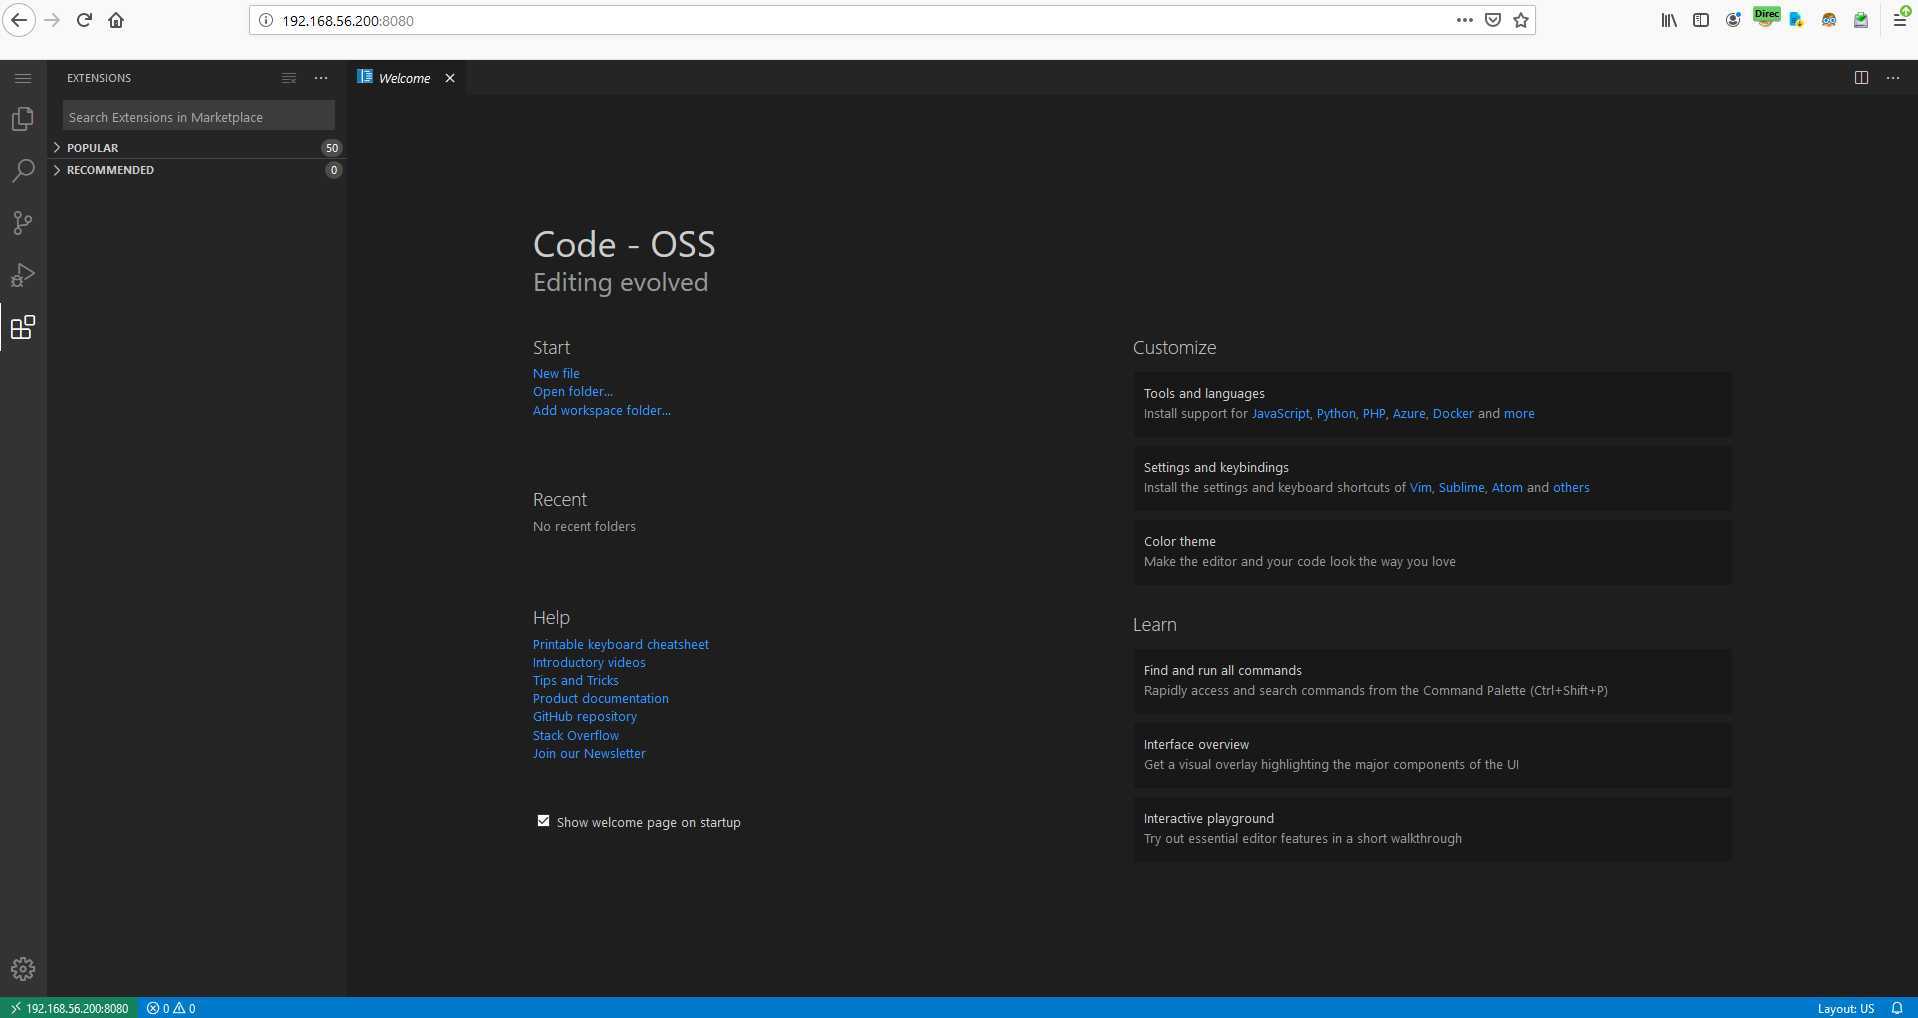Open the application menu hamburger icon
1918x1018 pixels.
[23, 78]
